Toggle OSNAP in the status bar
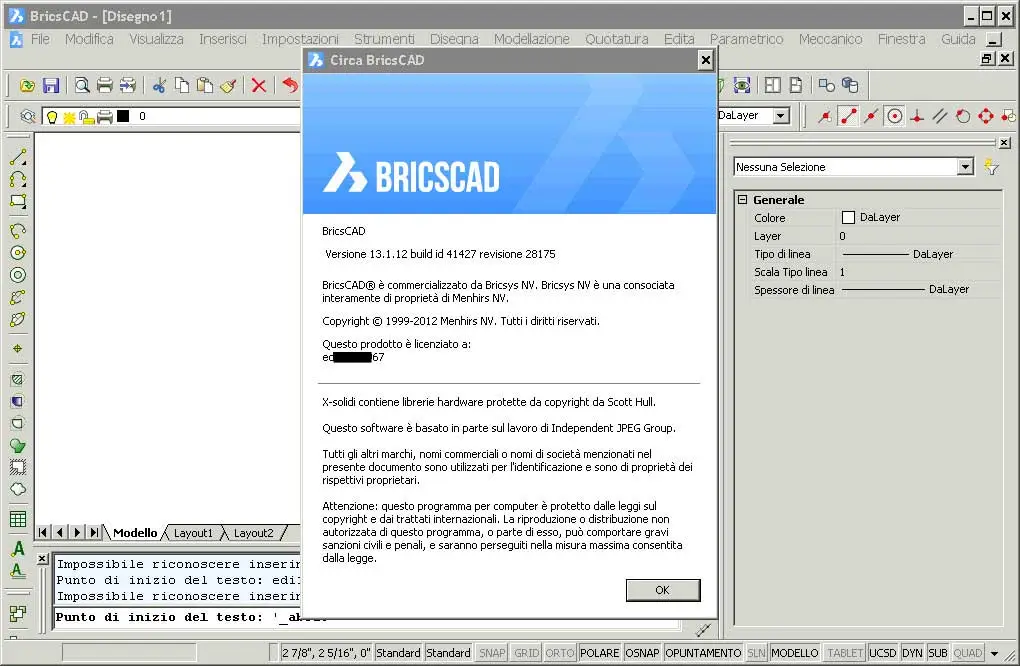This screenshot has height=666, width=1020. coord(642,652)
